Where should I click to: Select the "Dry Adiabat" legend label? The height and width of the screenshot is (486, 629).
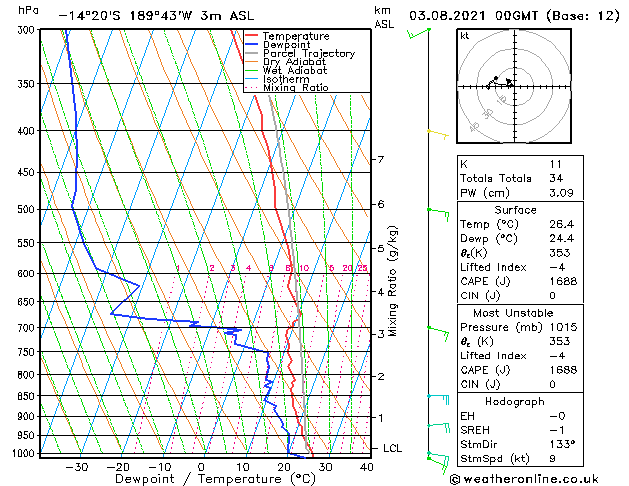[294, 62]
